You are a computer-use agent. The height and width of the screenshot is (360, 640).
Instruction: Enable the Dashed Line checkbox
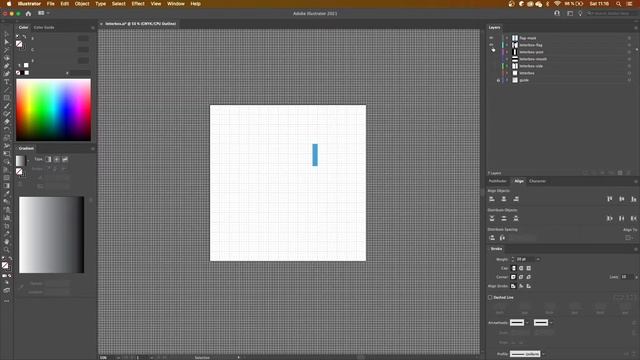point(490,298)
